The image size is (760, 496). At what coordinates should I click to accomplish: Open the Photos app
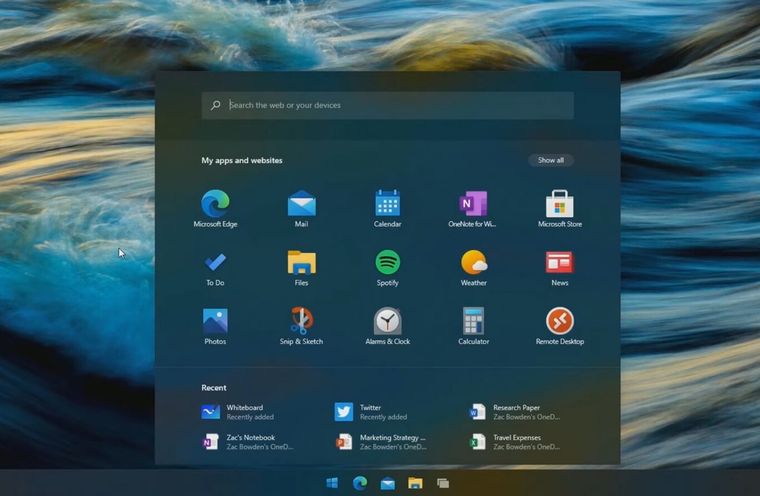pyautogui.click(x=215, y=326)
